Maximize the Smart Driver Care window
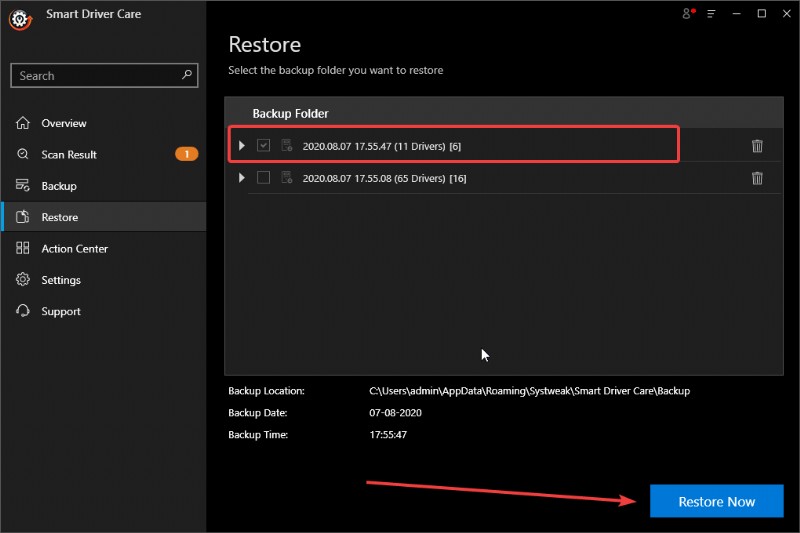The width and height of the screenshot is (800, 533). pos(762,14)
